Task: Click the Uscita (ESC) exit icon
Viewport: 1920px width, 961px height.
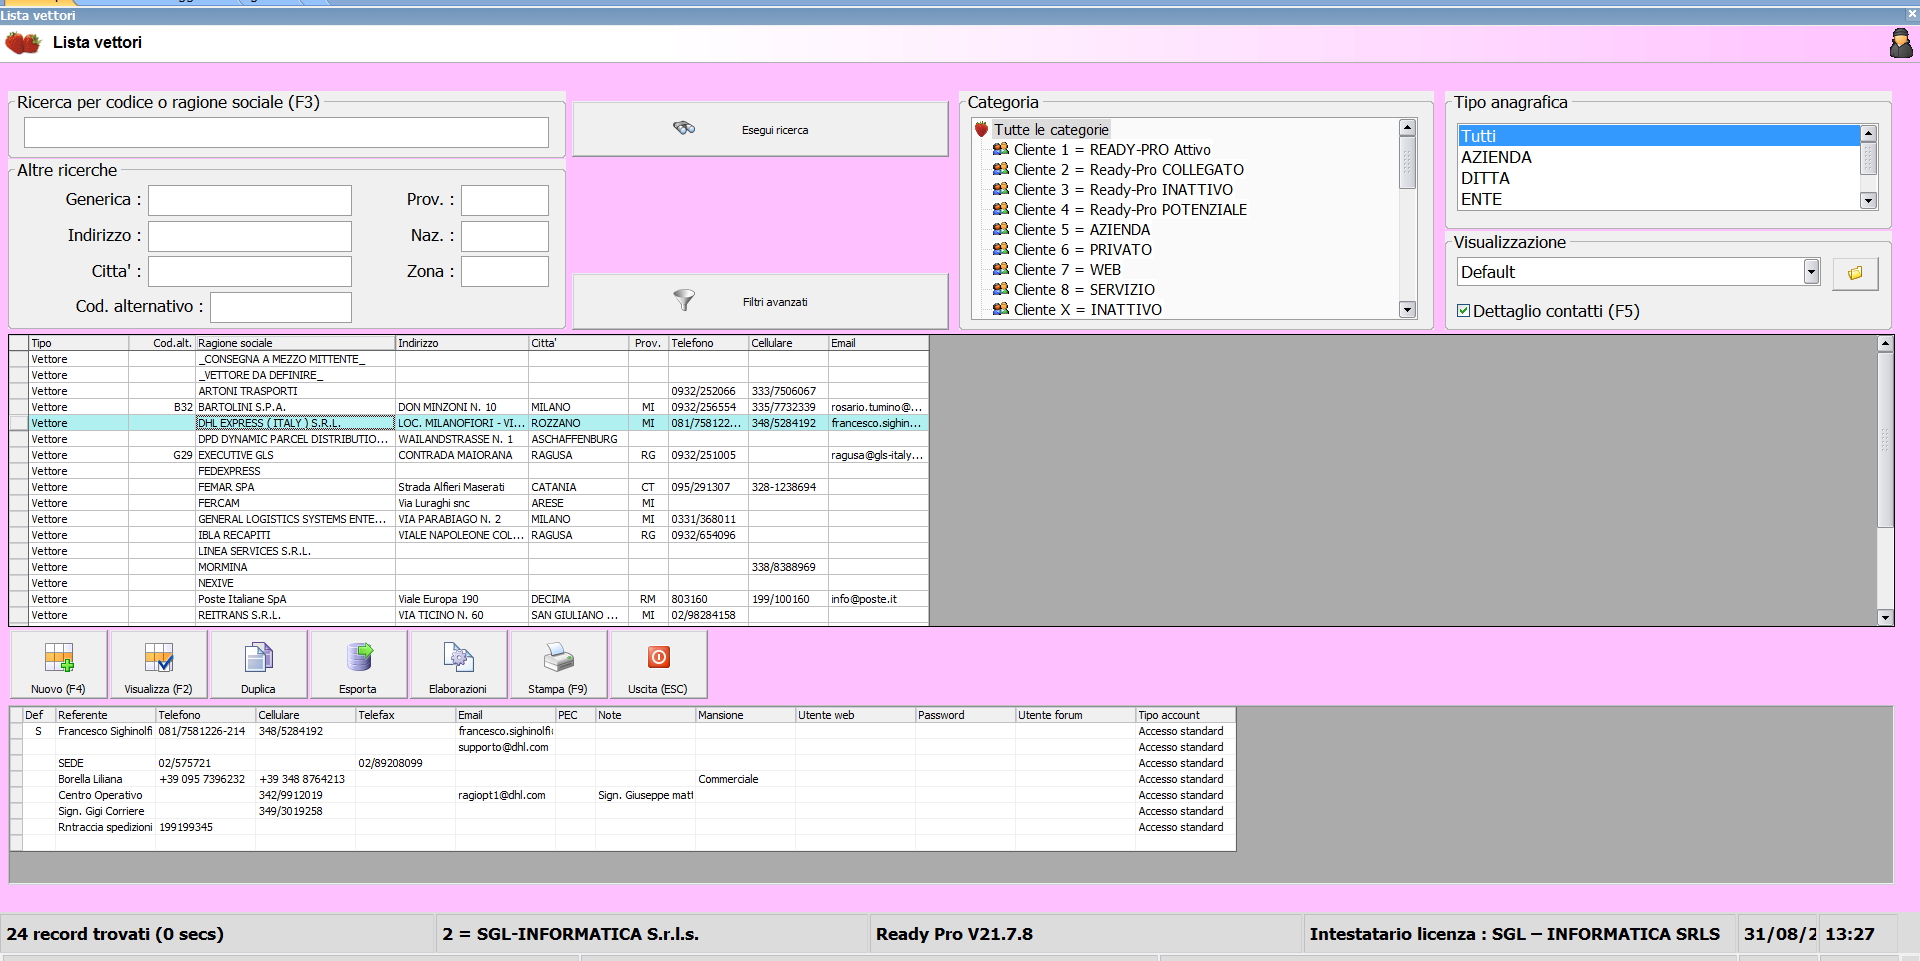Action: coord(659,664)
